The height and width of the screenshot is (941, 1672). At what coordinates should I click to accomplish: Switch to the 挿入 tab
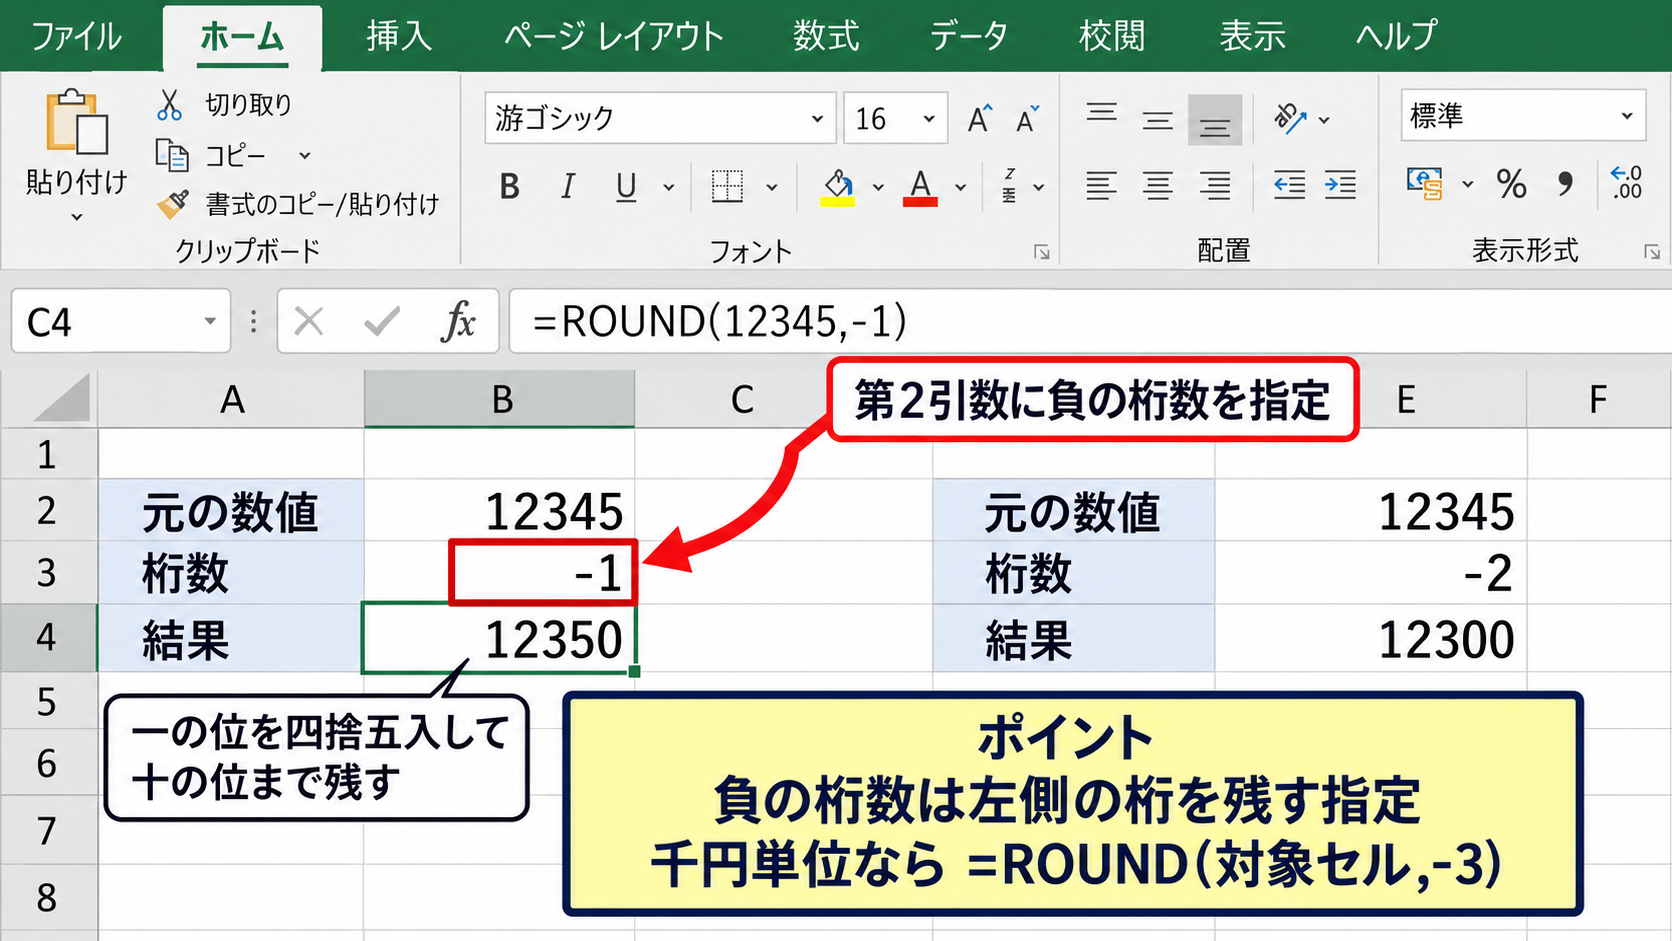coord(399,36)
